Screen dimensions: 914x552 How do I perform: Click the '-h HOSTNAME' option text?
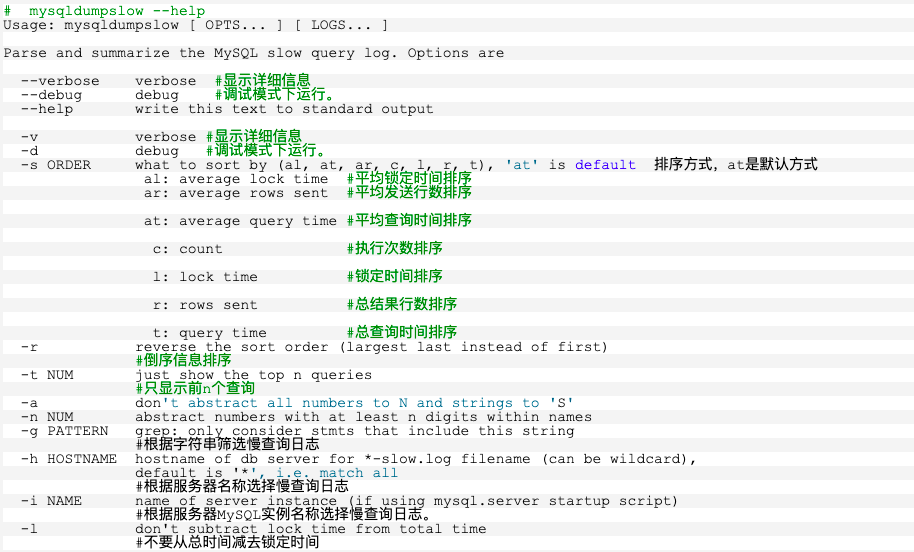pos(69,459)
